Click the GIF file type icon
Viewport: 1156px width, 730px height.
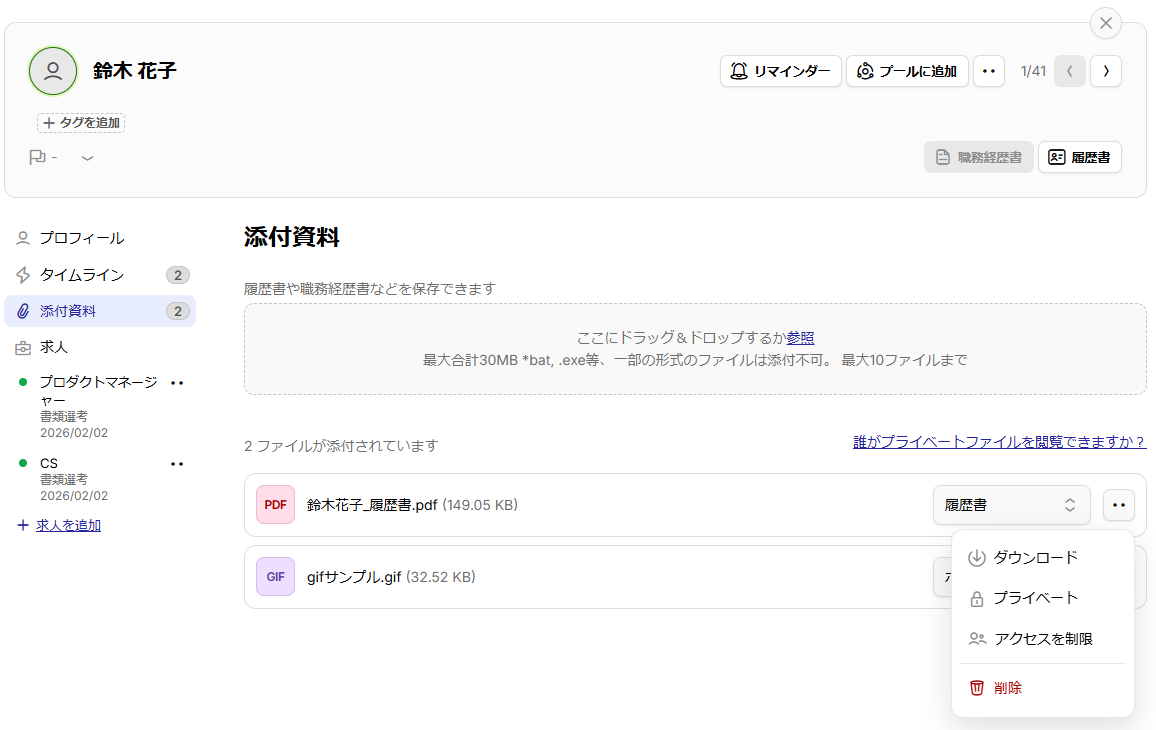(275, 577)
